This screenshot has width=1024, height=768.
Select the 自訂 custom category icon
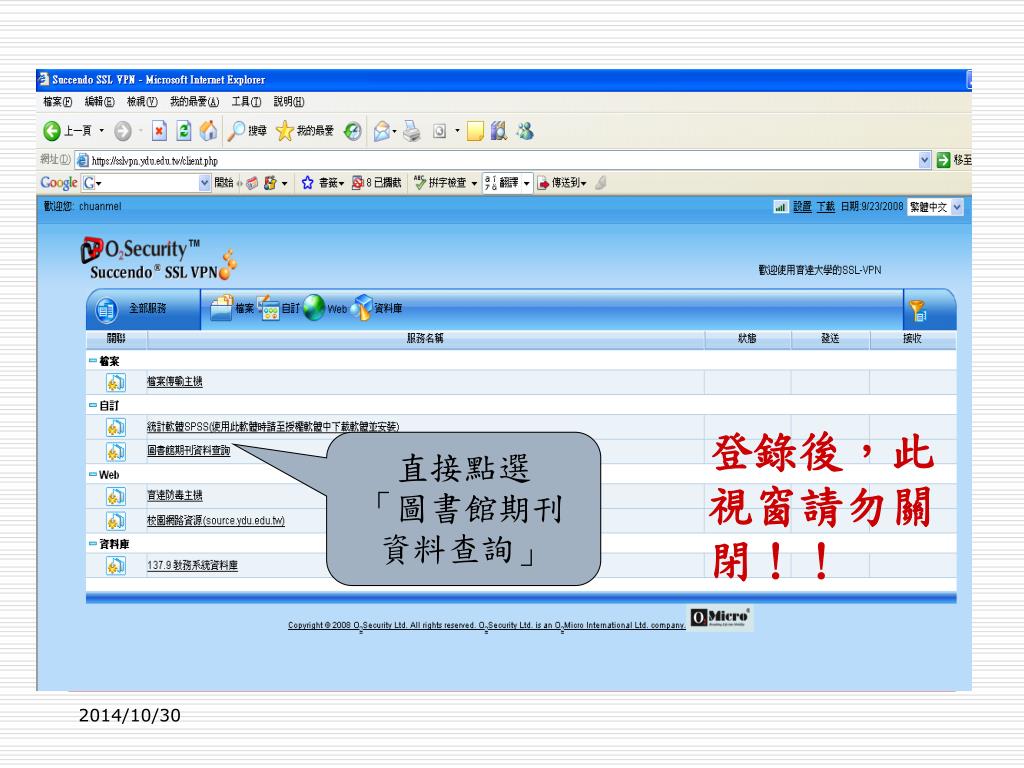click(x=268, y=308)
